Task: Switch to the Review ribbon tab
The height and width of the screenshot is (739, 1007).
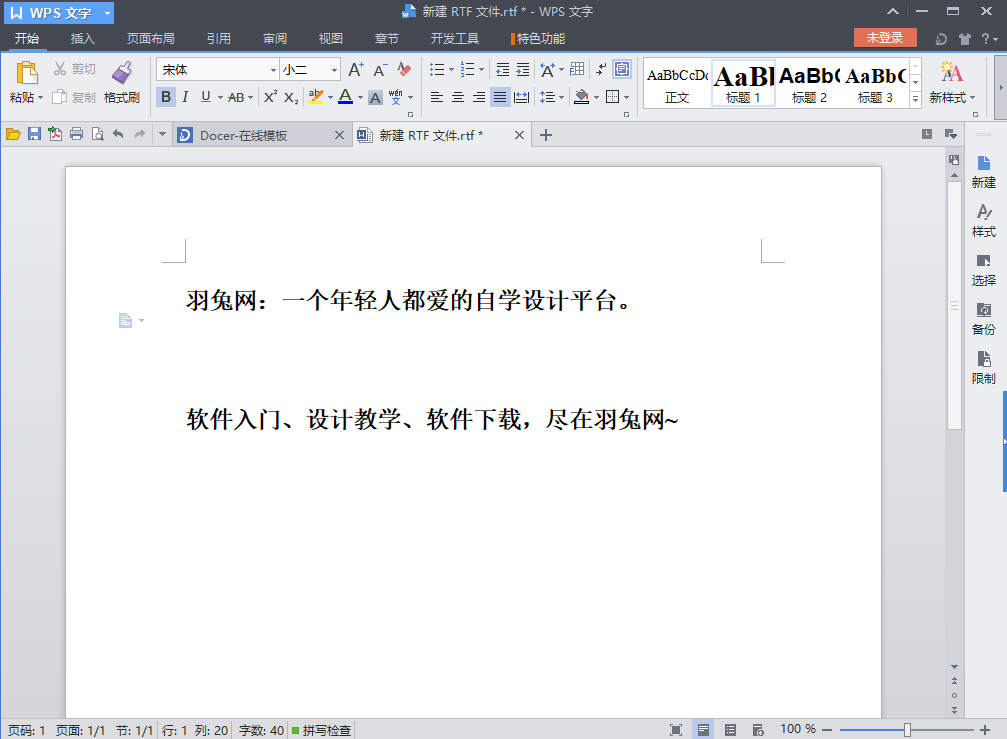Action: point(275,39)
